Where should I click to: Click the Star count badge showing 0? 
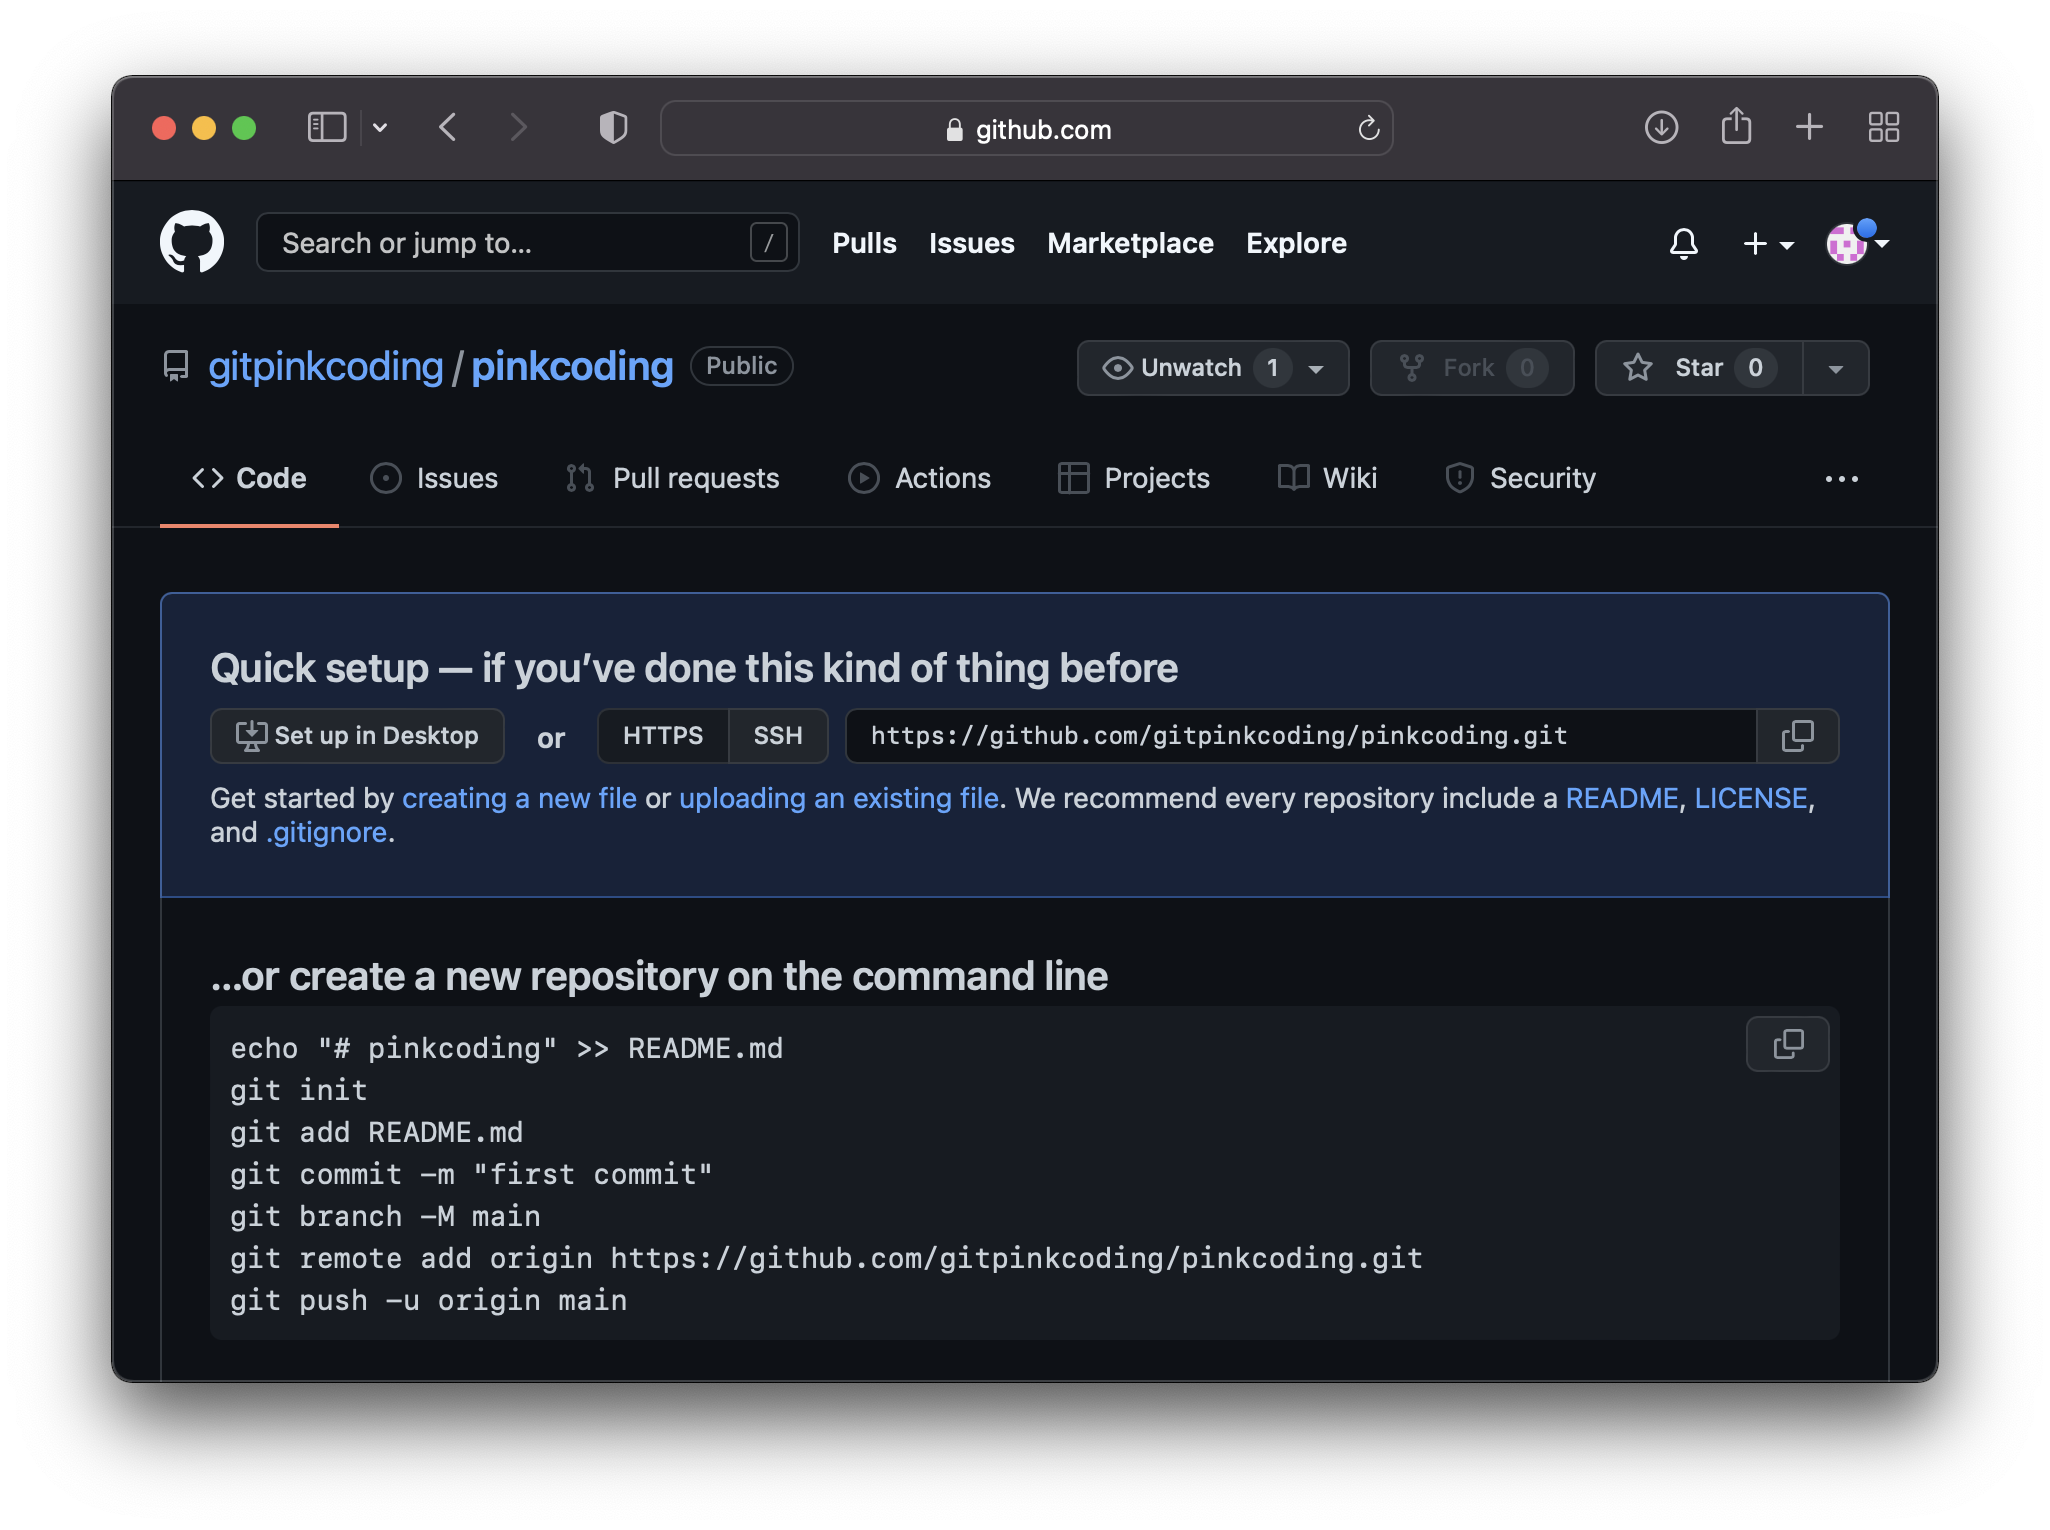1755,368
